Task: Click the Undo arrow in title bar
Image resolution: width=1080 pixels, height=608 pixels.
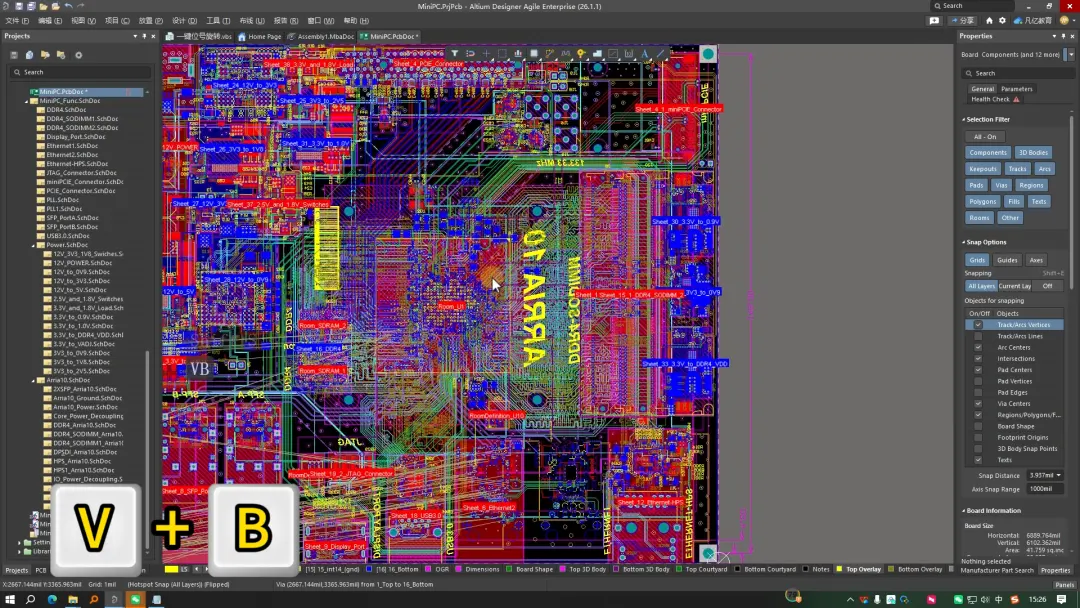Action: coord(68,6)
